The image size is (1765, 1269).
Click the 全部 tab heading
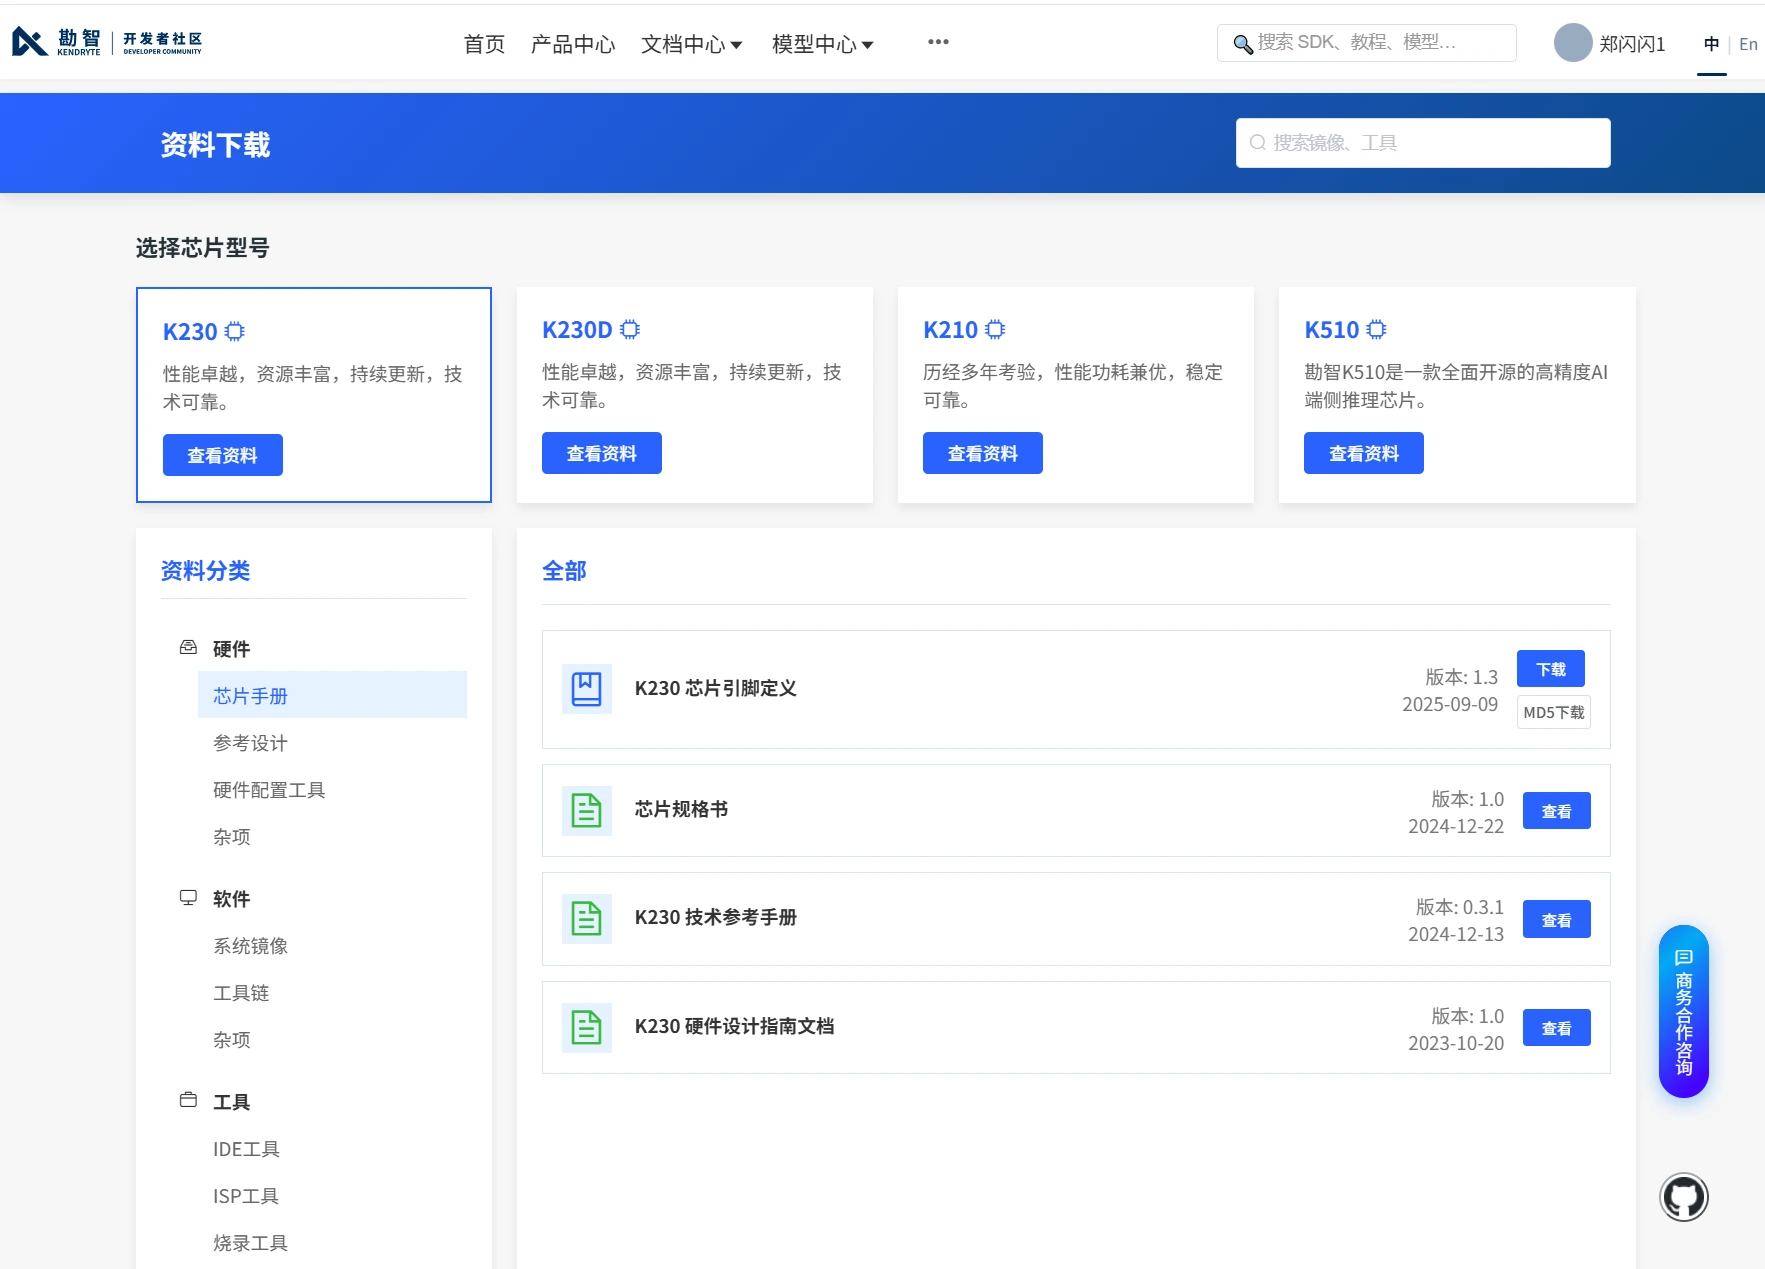(x=564, y=571)
